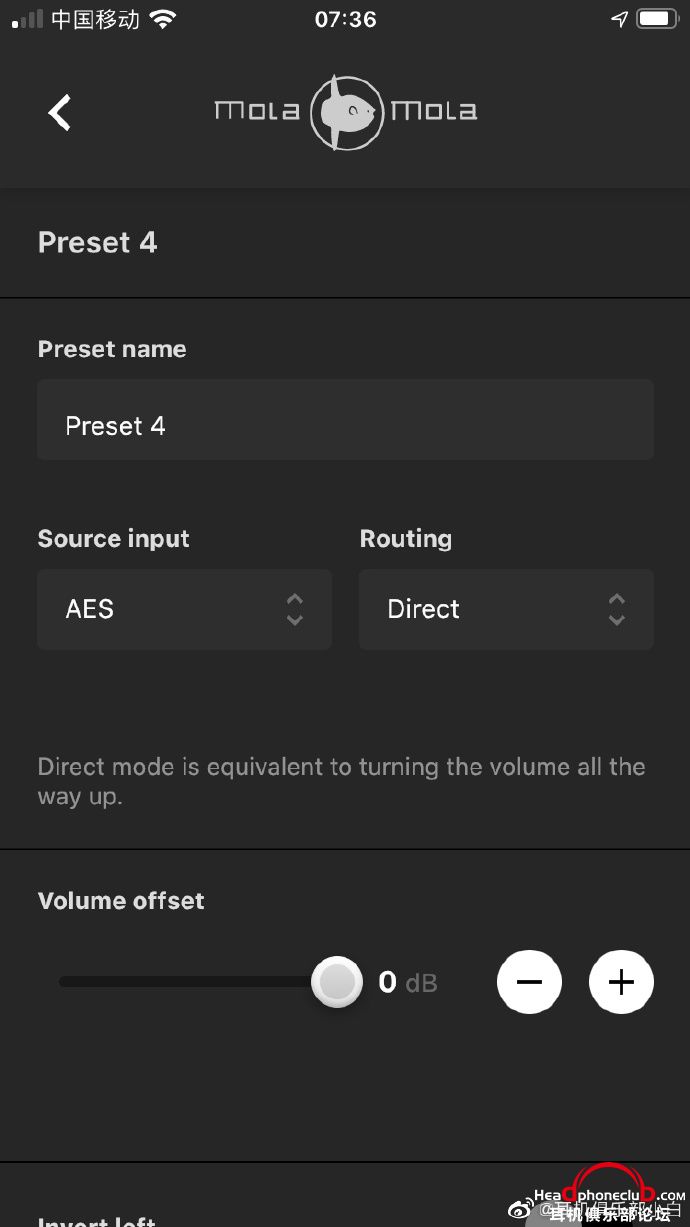
Task: Tap the 0 dB volume value
Action: 408,983
